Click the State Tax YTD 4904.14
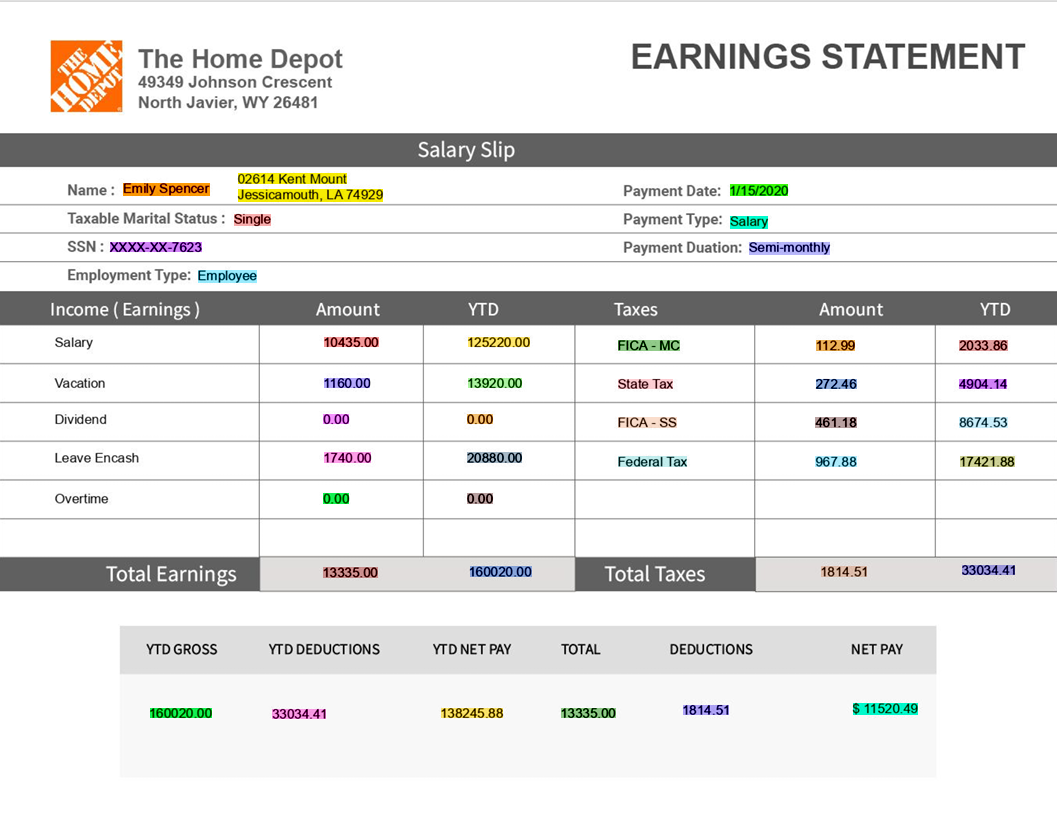 pos(983,384)
